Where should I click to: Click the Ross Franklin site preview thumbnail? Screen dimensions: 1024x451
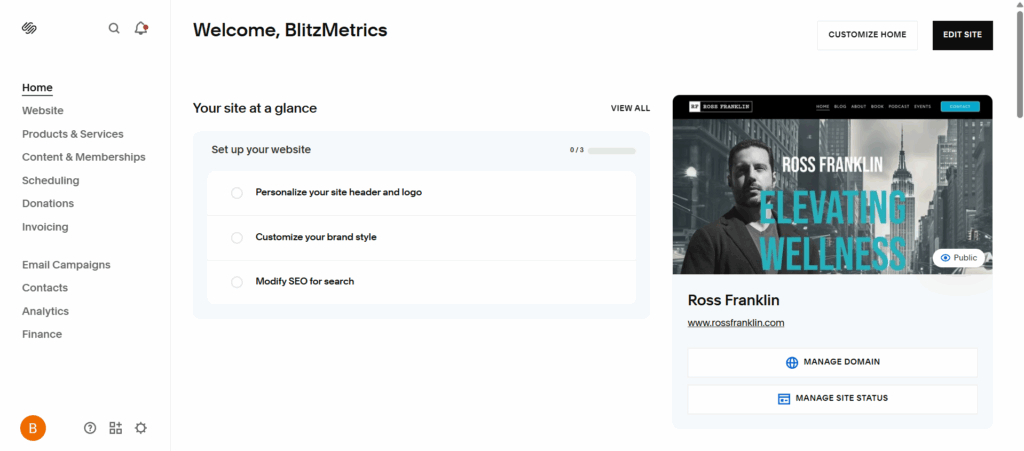tap(832, 190)
